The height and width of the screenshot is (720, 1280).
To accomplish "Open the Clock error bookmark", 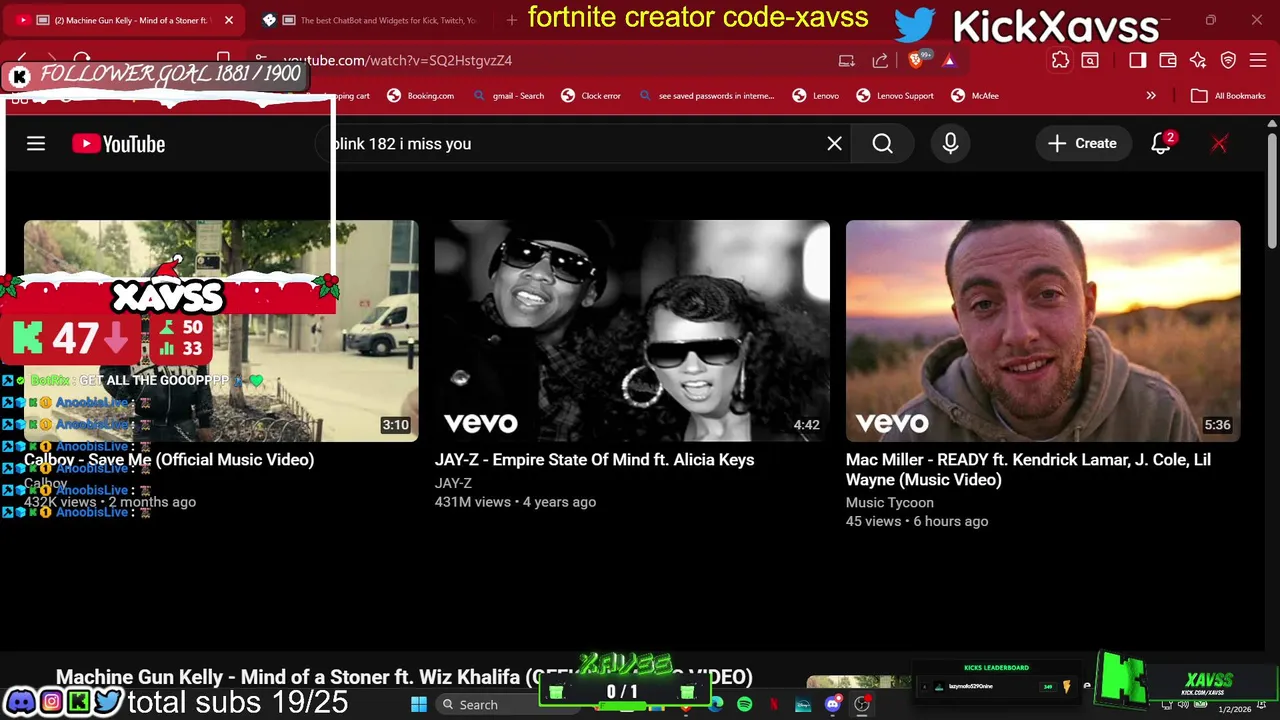I will point(591,96).
